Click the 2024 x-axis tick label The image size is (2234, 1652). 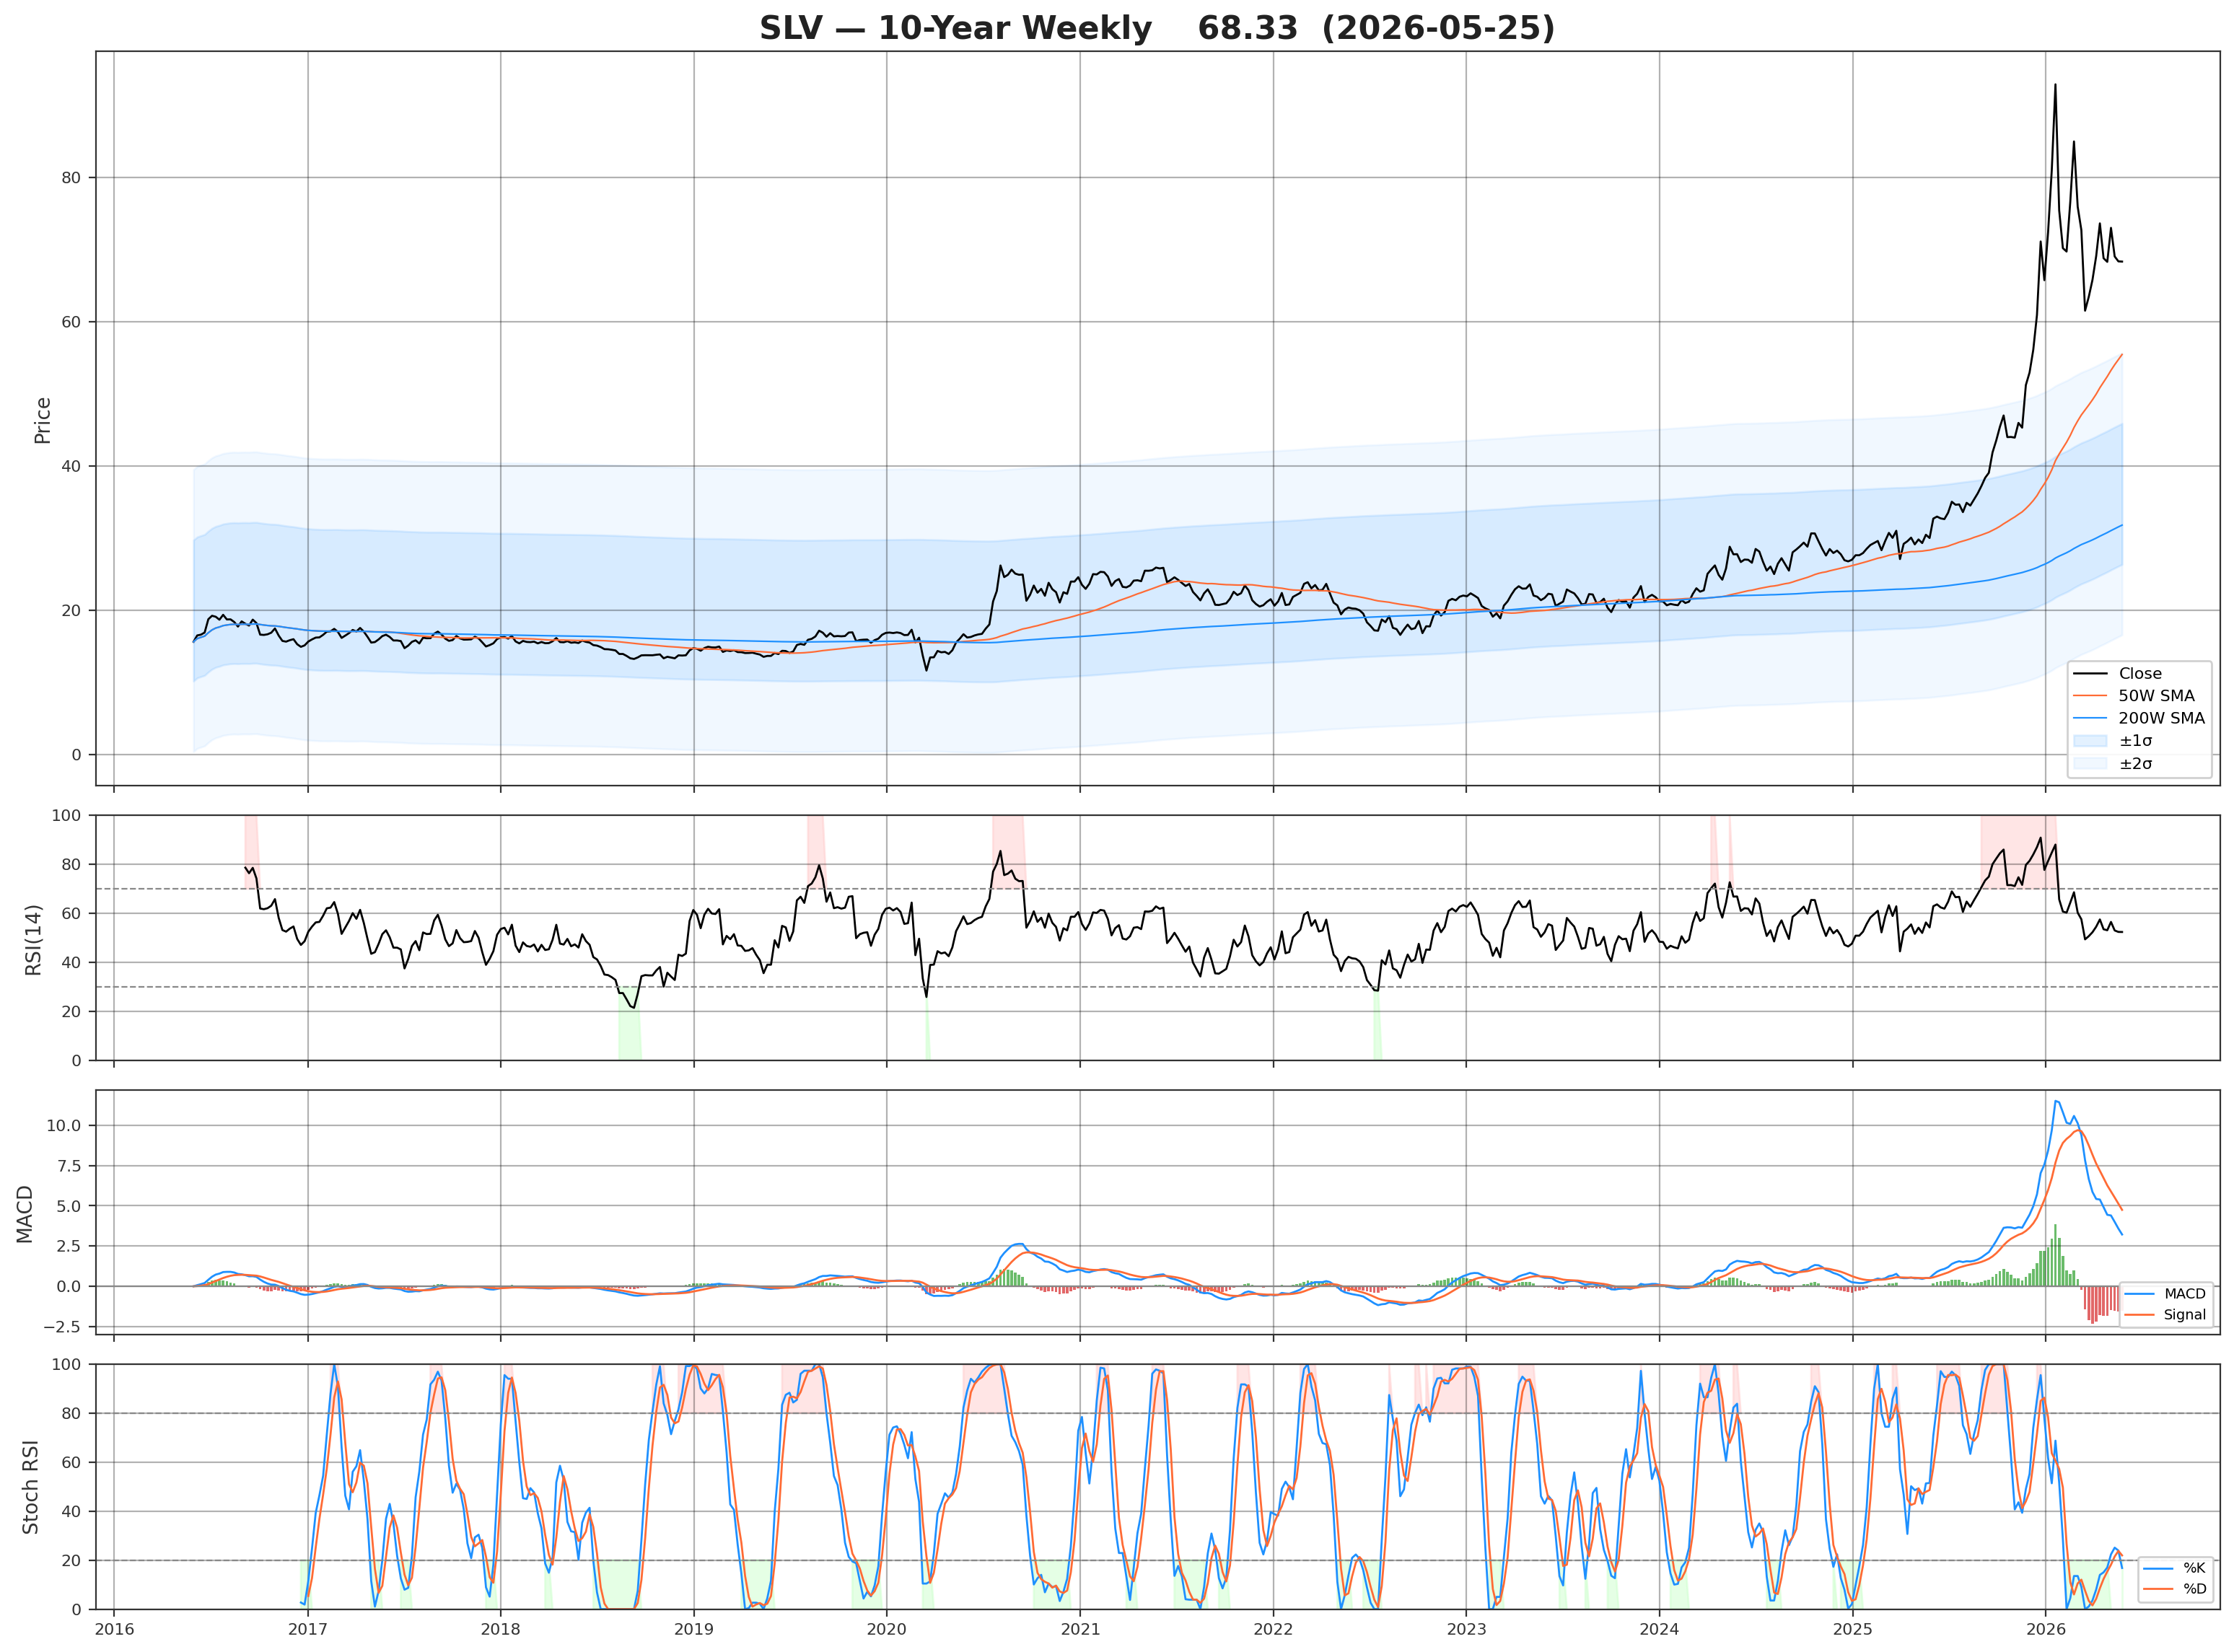click(x=1660, y=1630)
